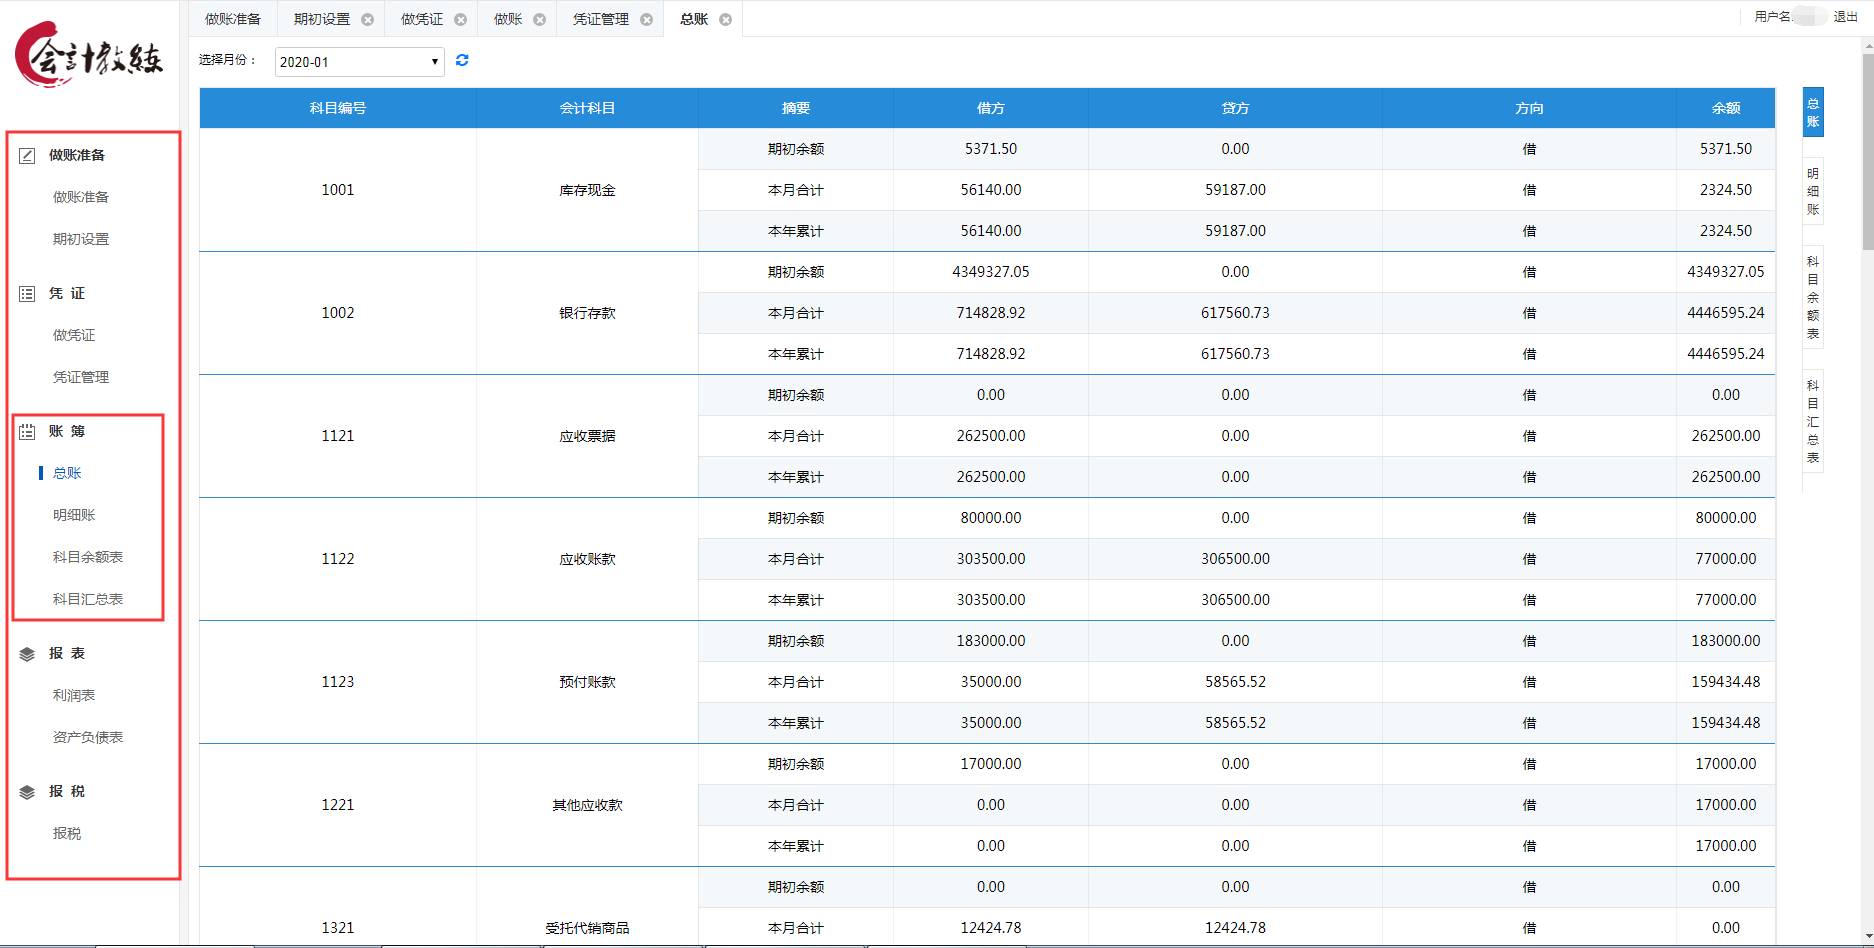Switch to the 期初设置 top tab

(x=322, y=20)
